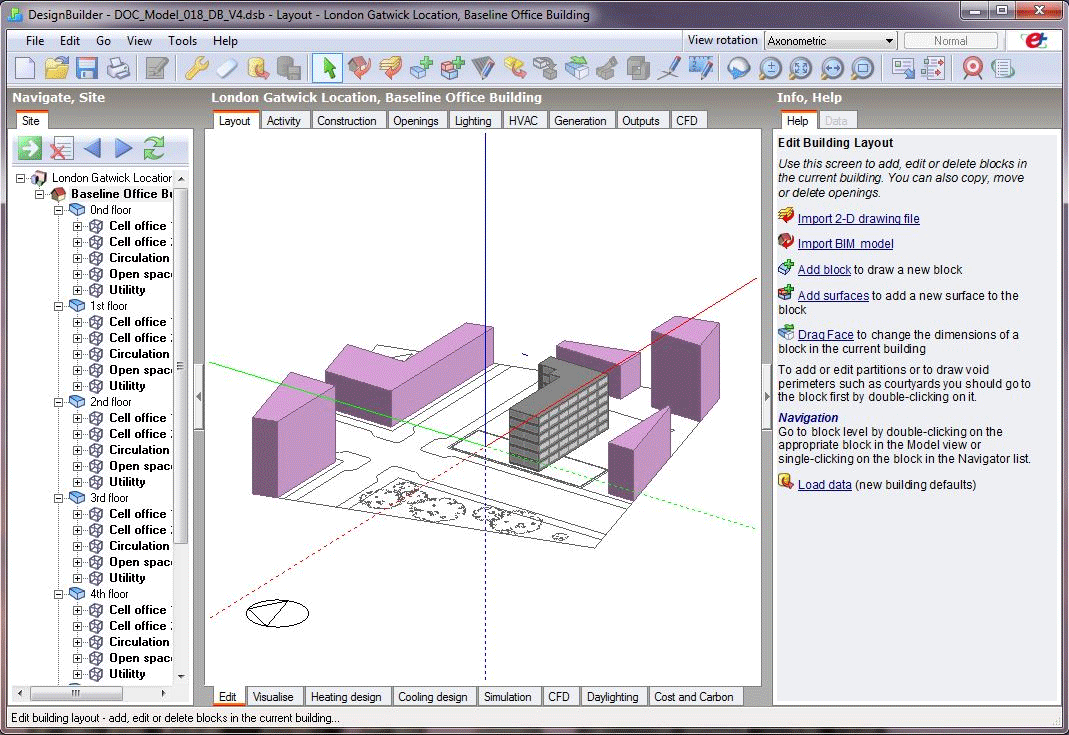Screen dimensions: 1069x735
Task: Select the green arrow Select tool
Action: [326, 68]
